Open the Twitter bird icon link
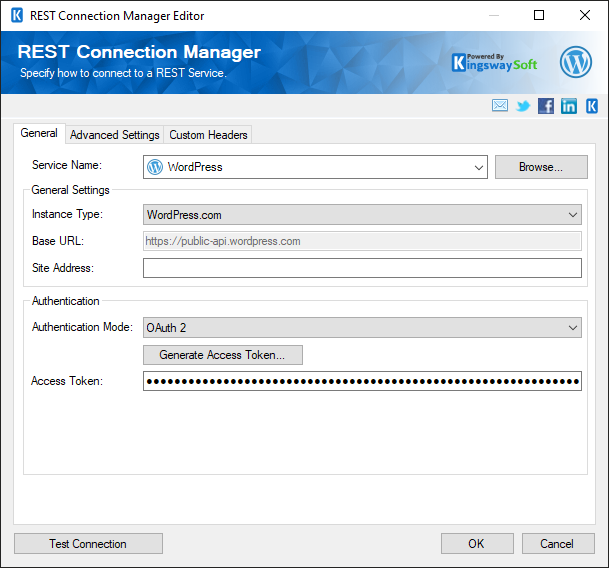Viewport: 609px width, 568px height. 523,106
